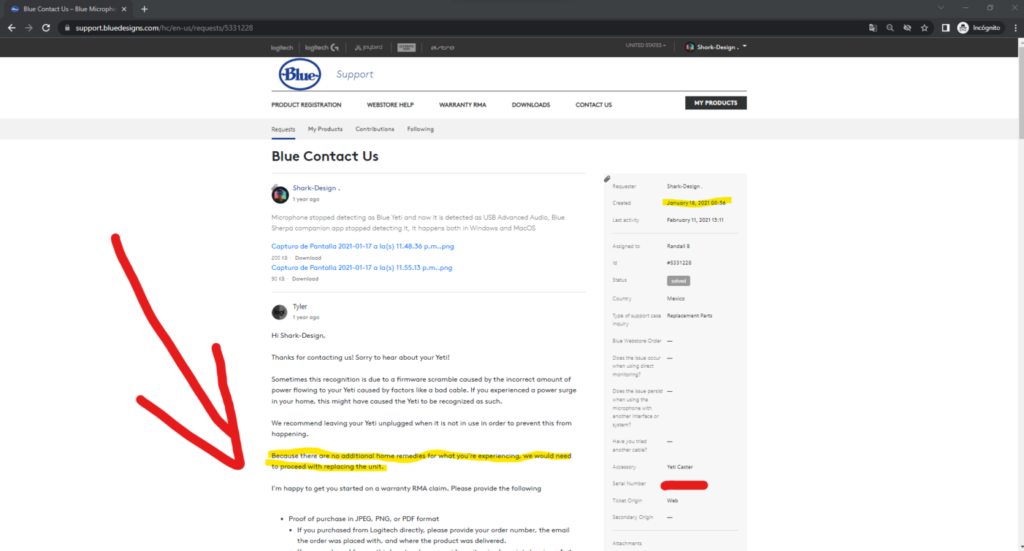Click the browser forward arrow
The image size is (1024, 551).
[29, 28]
